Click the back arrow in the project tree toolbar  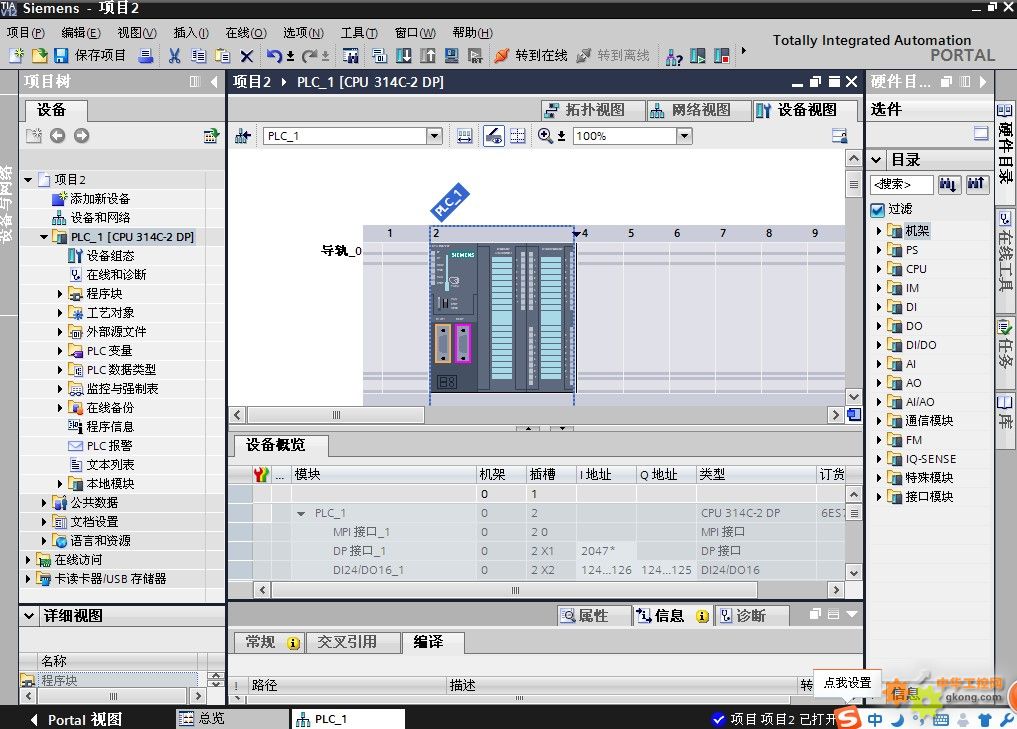click(x=58, y=136)
